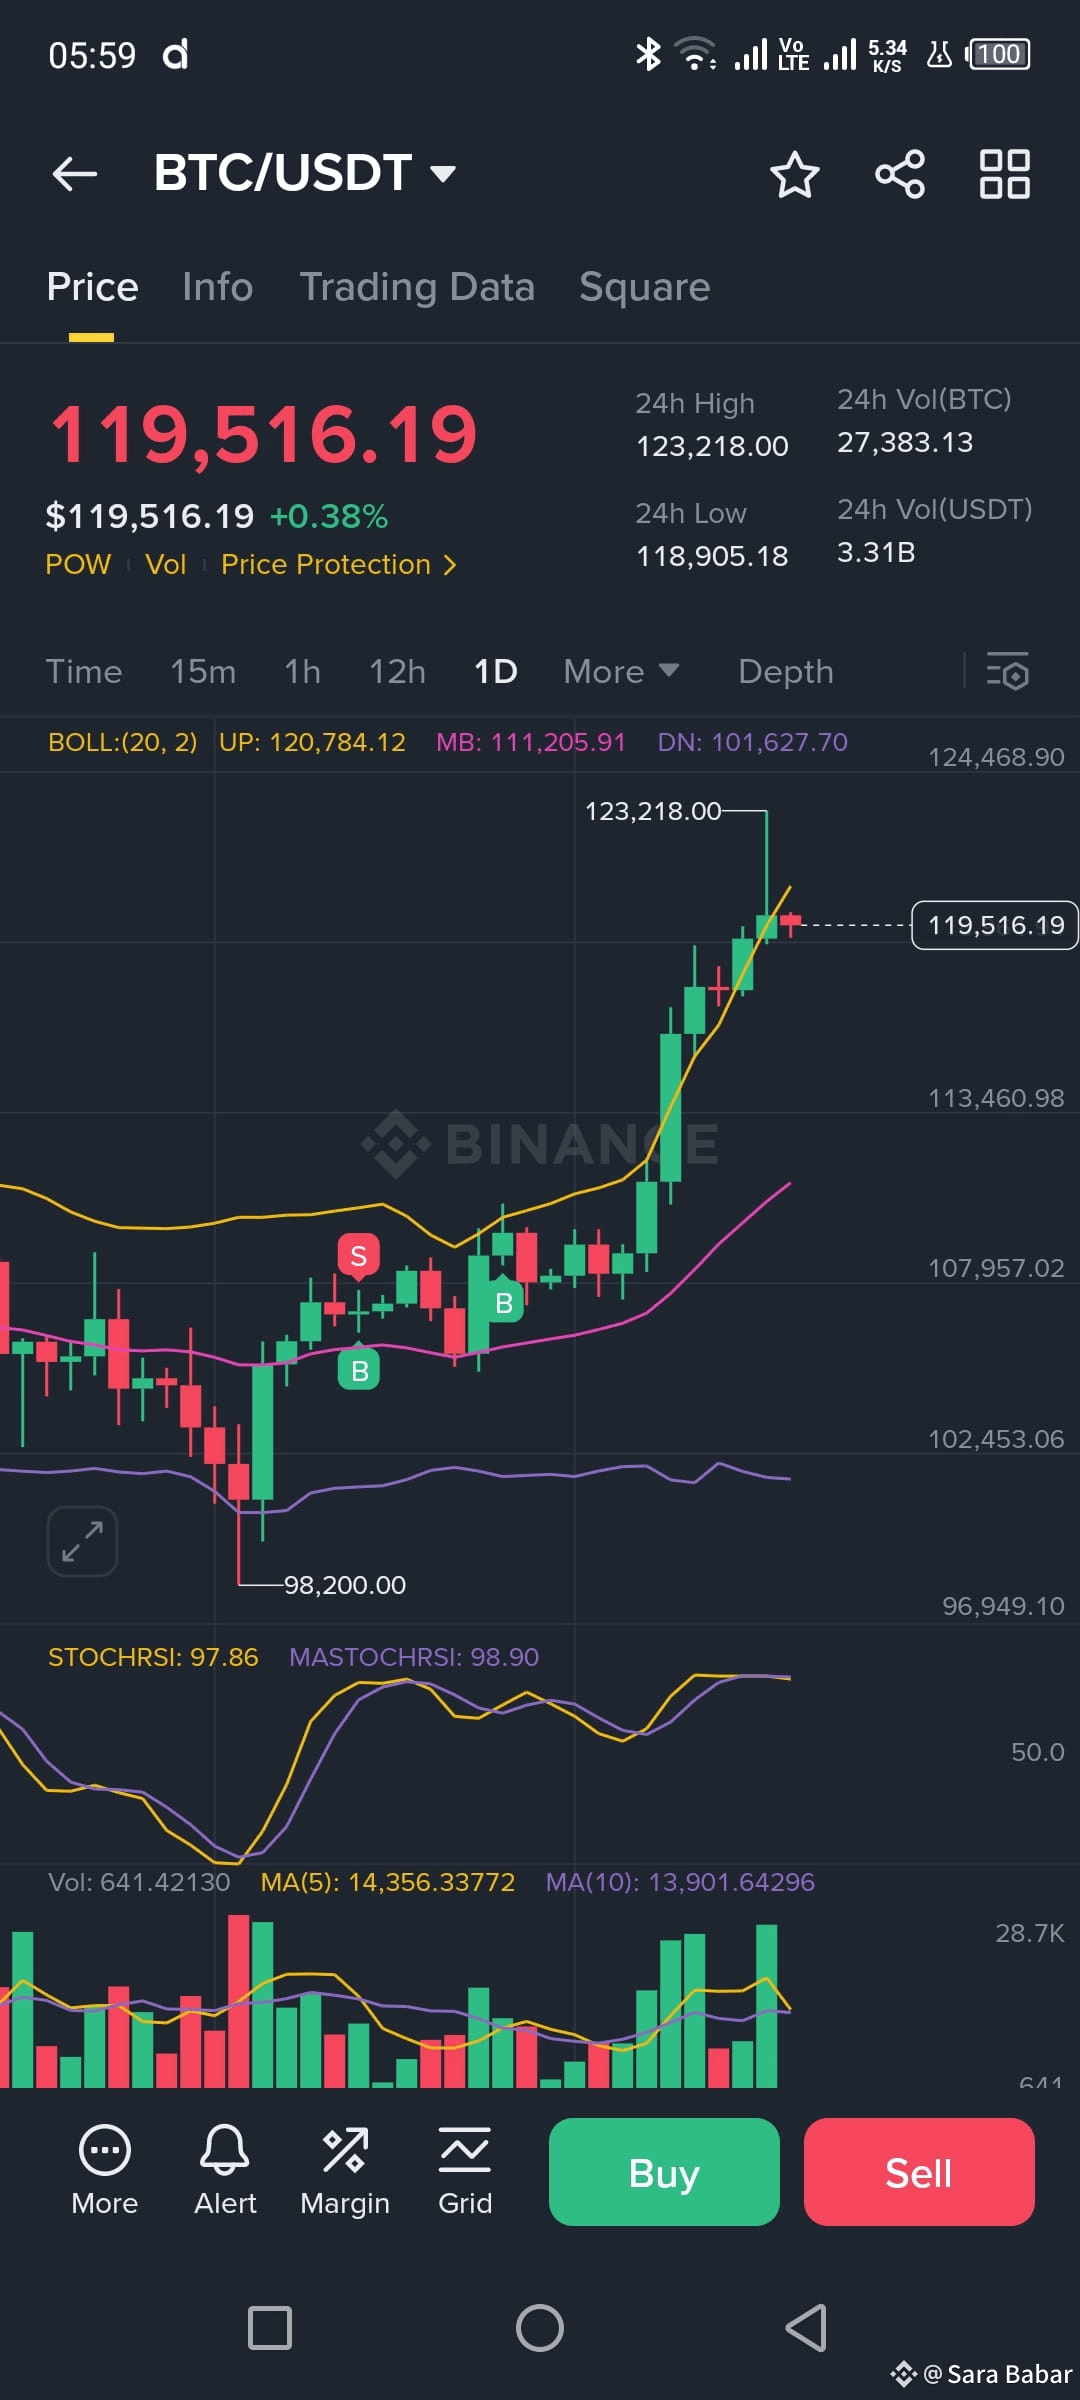The image size is (1080, 2400).
Task: Tap the UP: 120,784.12 Bollinger value
Action: [x=312, y=742]
